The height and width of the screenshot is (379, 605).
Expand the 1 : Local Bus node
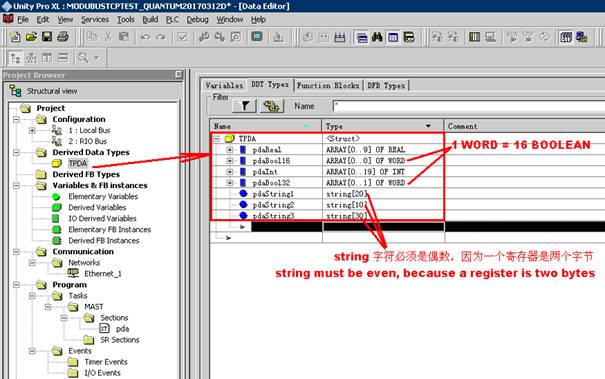32,130
